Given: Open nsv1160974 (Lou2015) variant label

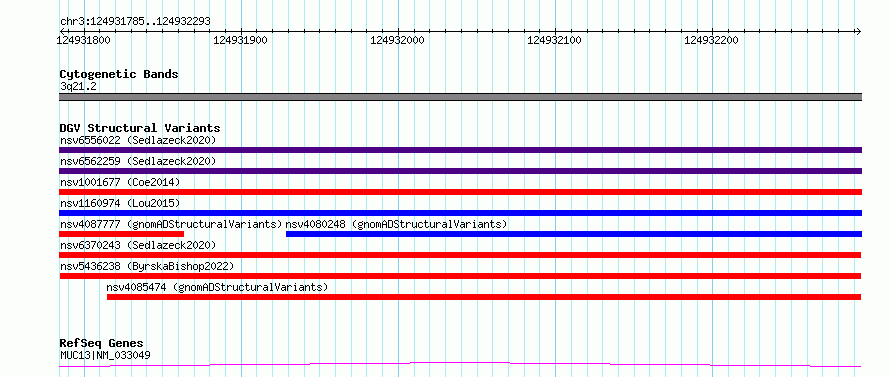Looking at the screenshot, I should (120, 203).
